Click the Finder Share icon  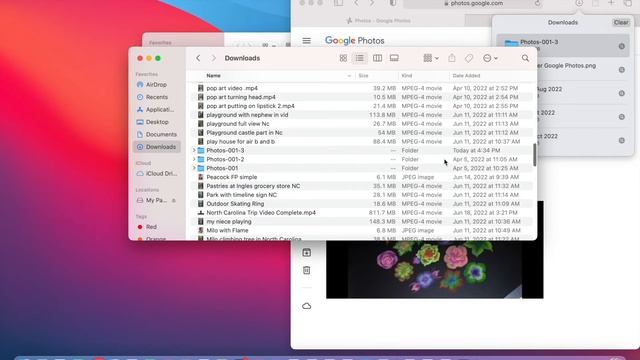click(x=452, y=58)
